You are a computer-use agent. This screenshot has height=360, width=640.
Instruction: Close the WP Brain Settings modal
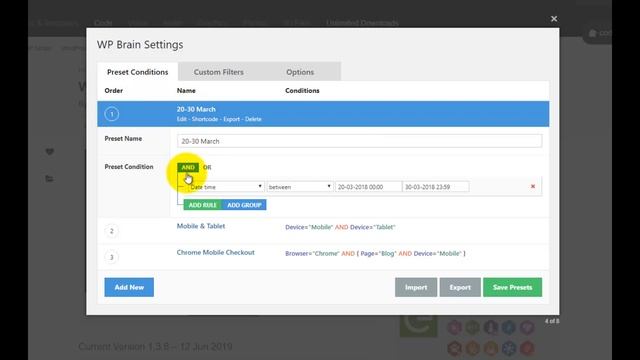click(554, 19)
